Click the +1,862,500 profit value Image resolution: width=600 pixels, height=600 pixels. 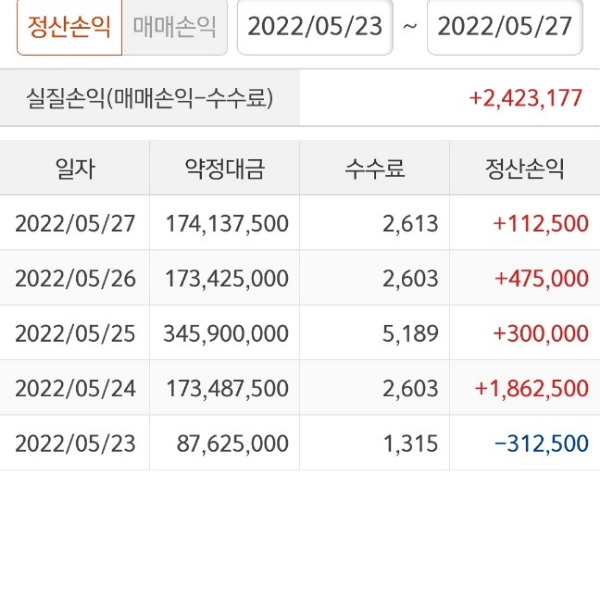(x=532, y=388)
